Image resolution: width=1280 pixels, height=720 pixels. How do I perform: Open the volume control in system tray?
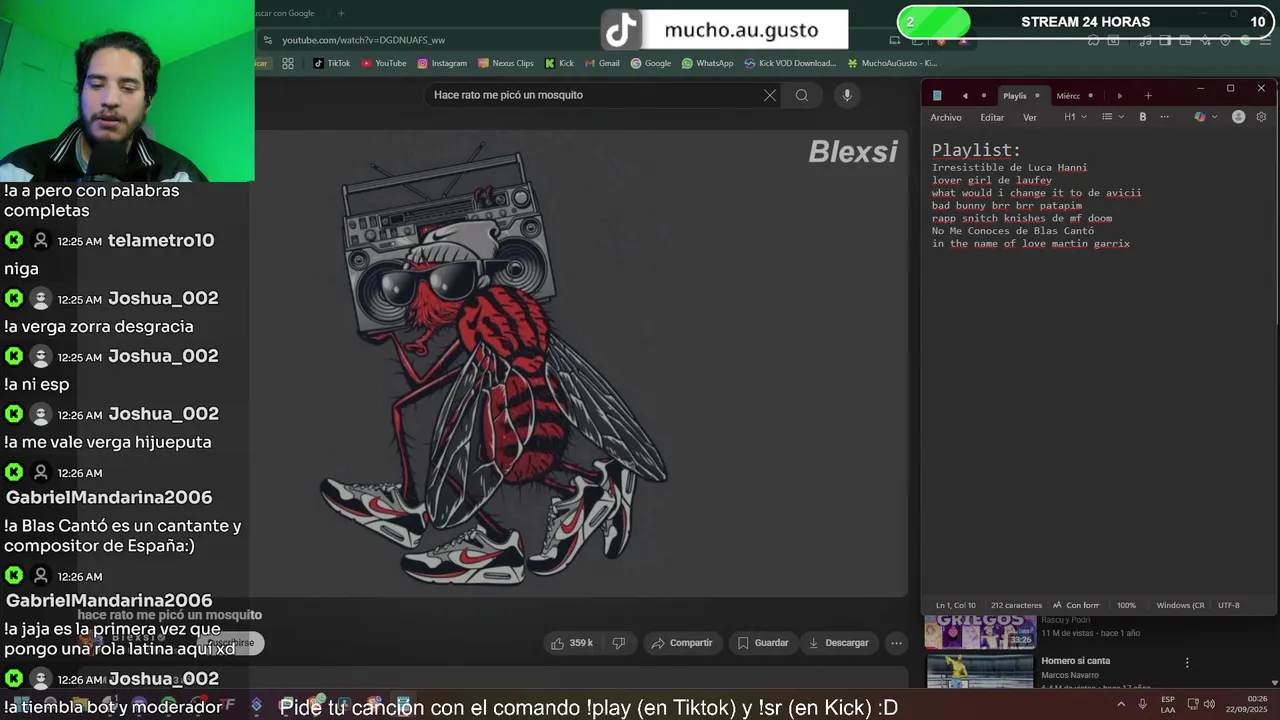point(1210,704)
